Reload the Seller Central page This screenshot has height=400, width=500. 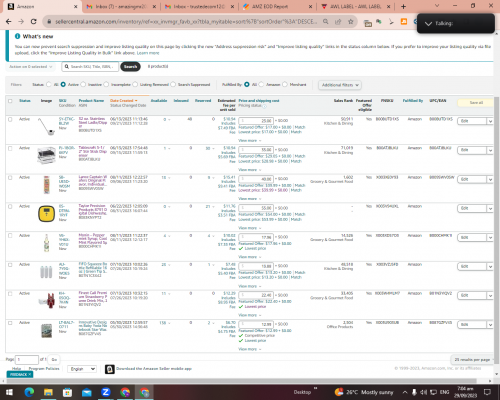pos(33,22)
